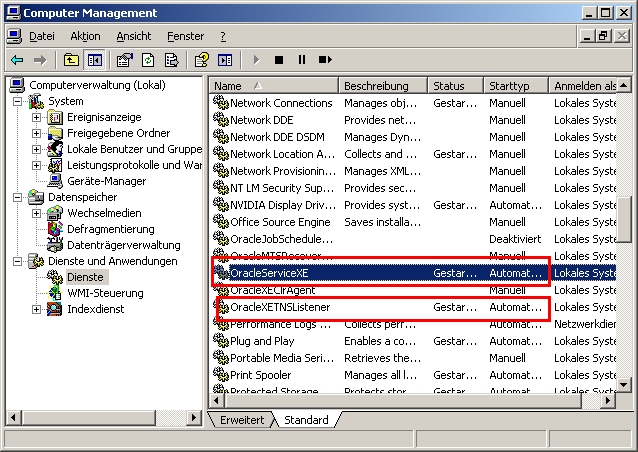
Task: Click the Geräte-Manager icon
Action: tap(55, 181)
